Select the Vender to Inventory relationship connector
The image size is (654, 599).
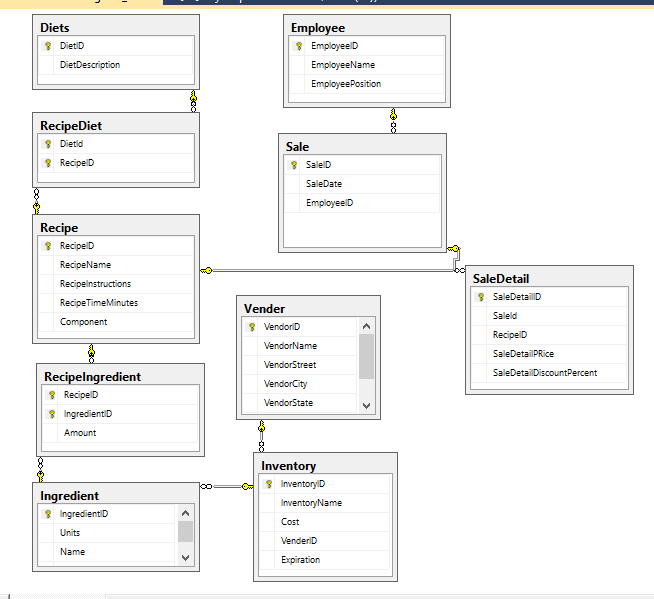pos(262,436)
